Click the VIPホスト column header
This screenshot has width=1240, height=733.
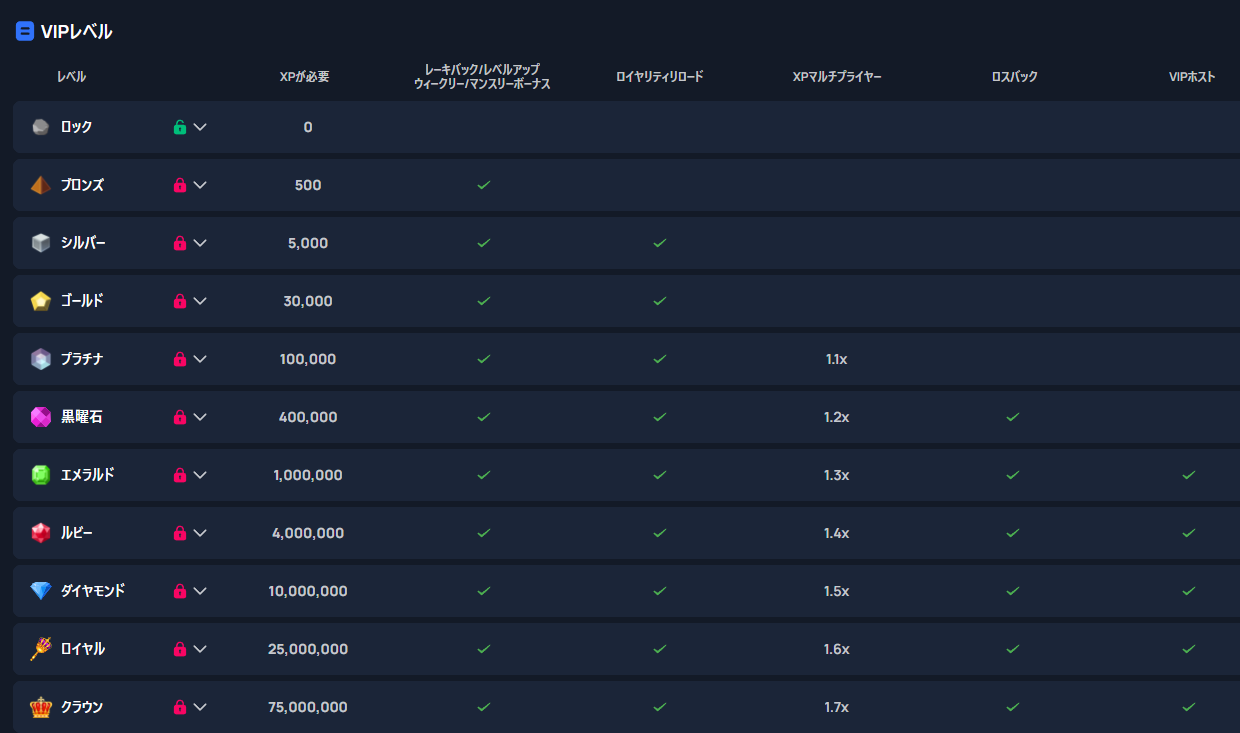[x=1192, y=77]
